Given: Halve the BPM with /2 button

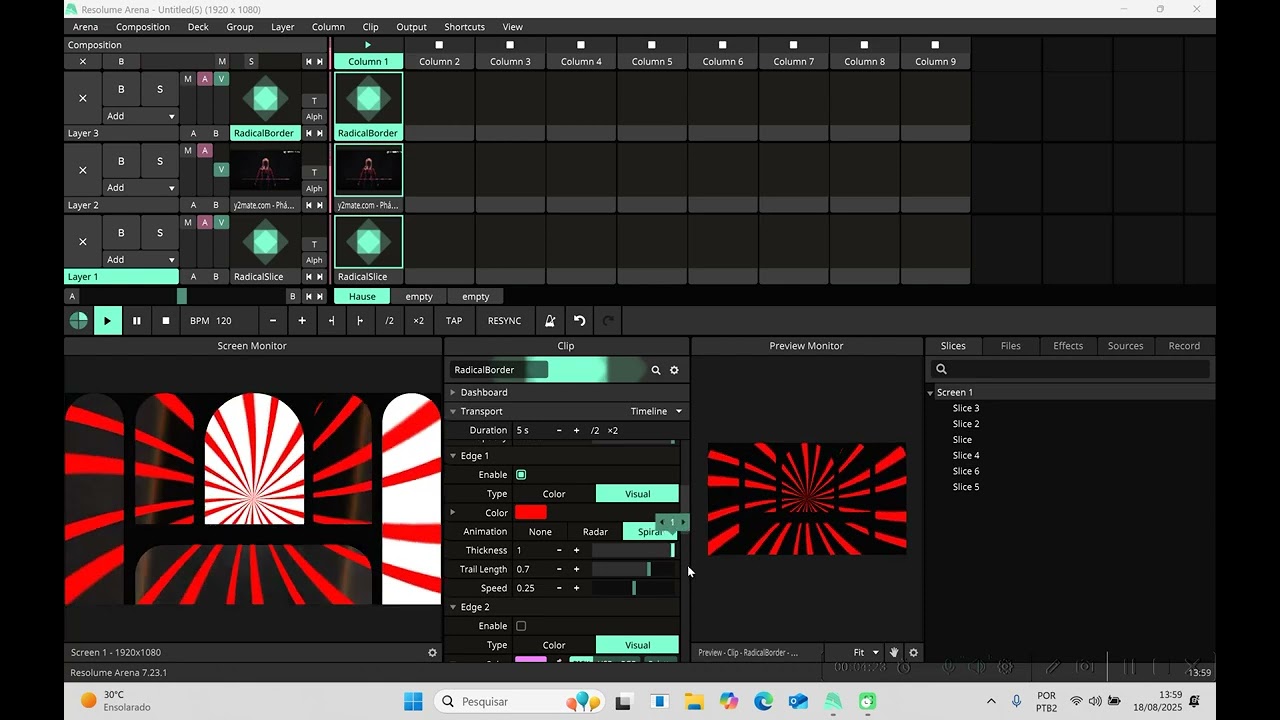Looking at the screenshot, I should pyautogui.click(x=389, y=321).
